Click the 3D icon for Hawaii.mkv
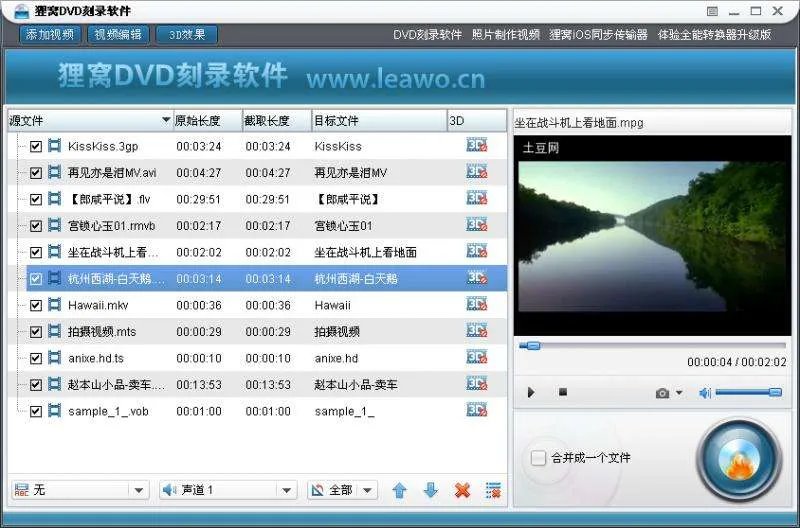The height and width of the screenshot is (528, 800). (477, 304)
